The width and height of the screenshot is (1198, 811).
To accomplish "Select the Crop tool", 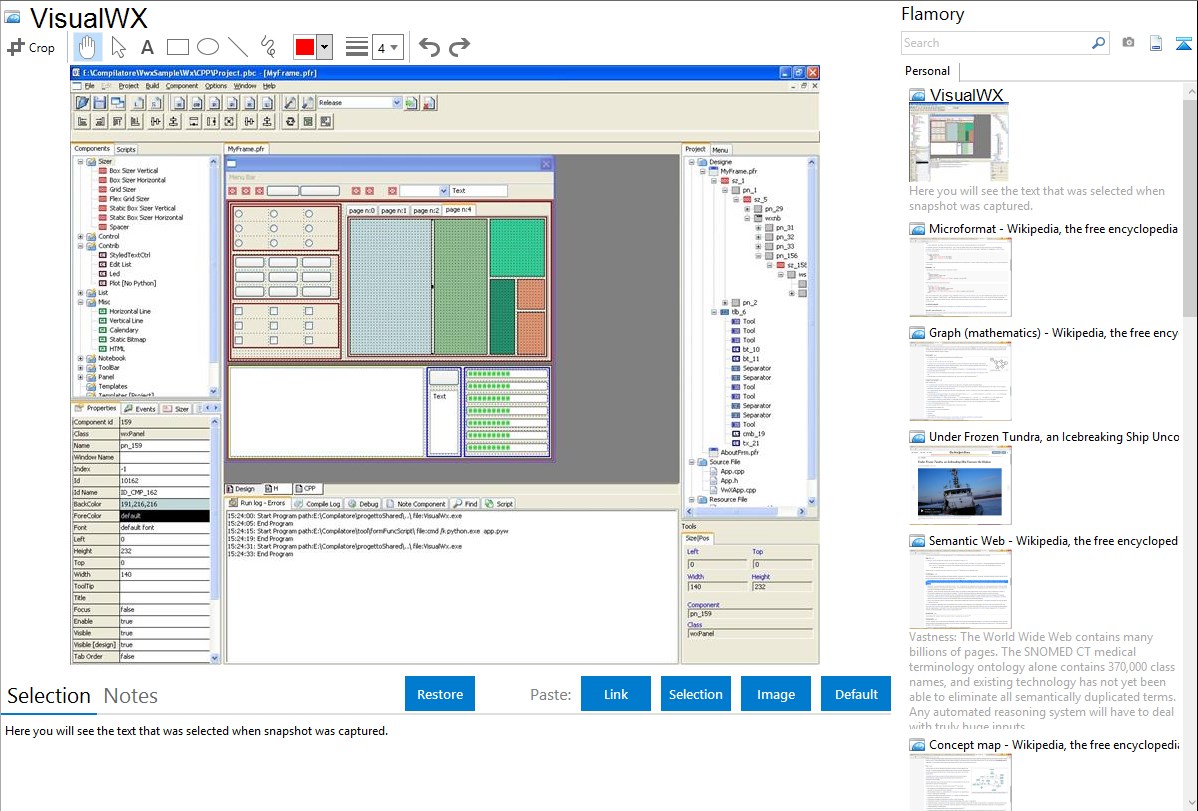I will (x=31, y=47).
